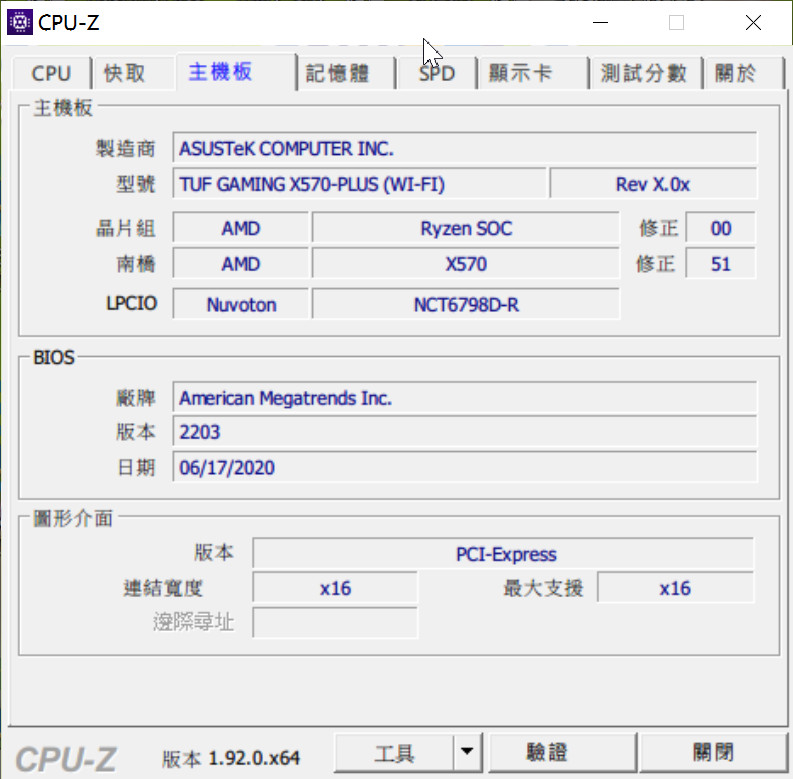Click the Rev X.0x field
The width and height of the screenshot is (793, 779).
[653, 184]
